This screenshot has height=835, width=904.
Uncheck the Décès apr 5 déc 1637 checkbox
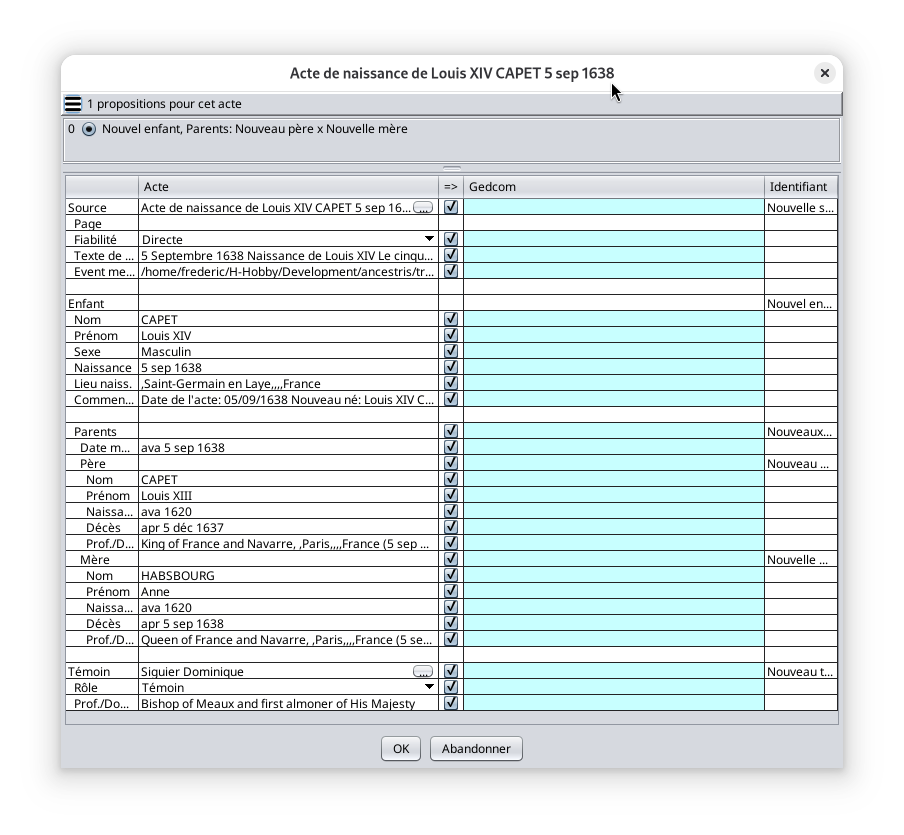pos(451,527)
